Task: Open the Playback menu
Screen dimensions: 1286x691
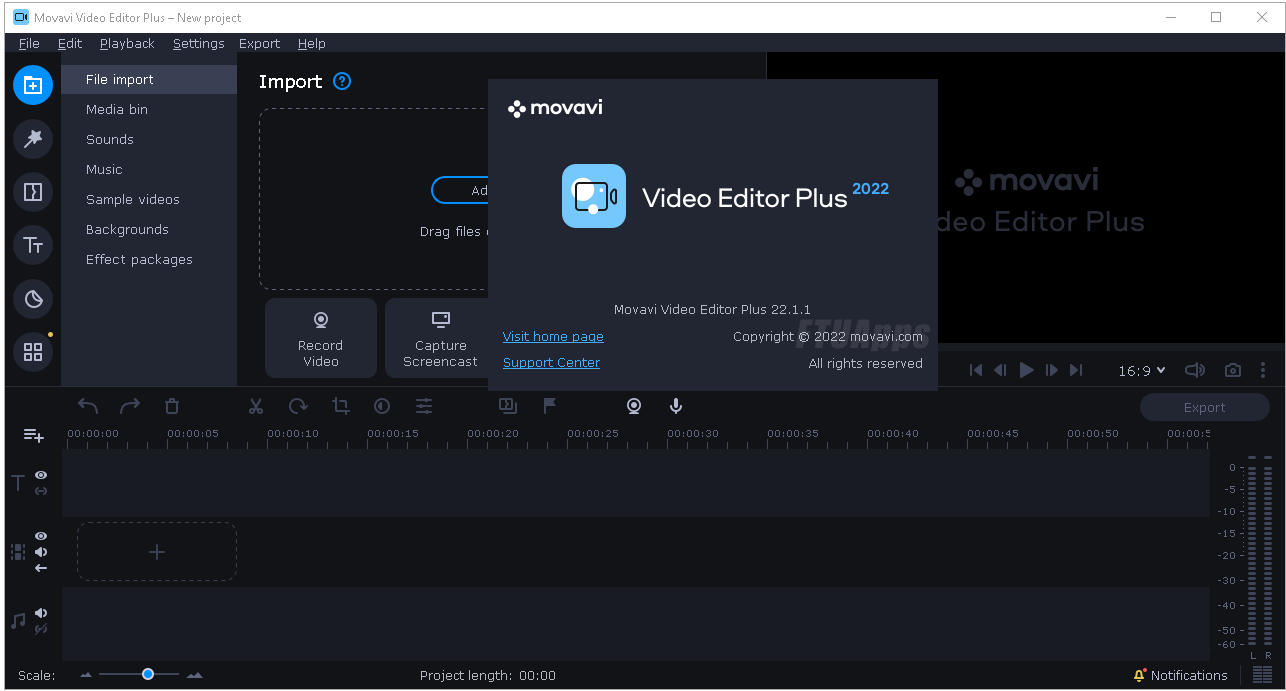Action: pos(127,43)
